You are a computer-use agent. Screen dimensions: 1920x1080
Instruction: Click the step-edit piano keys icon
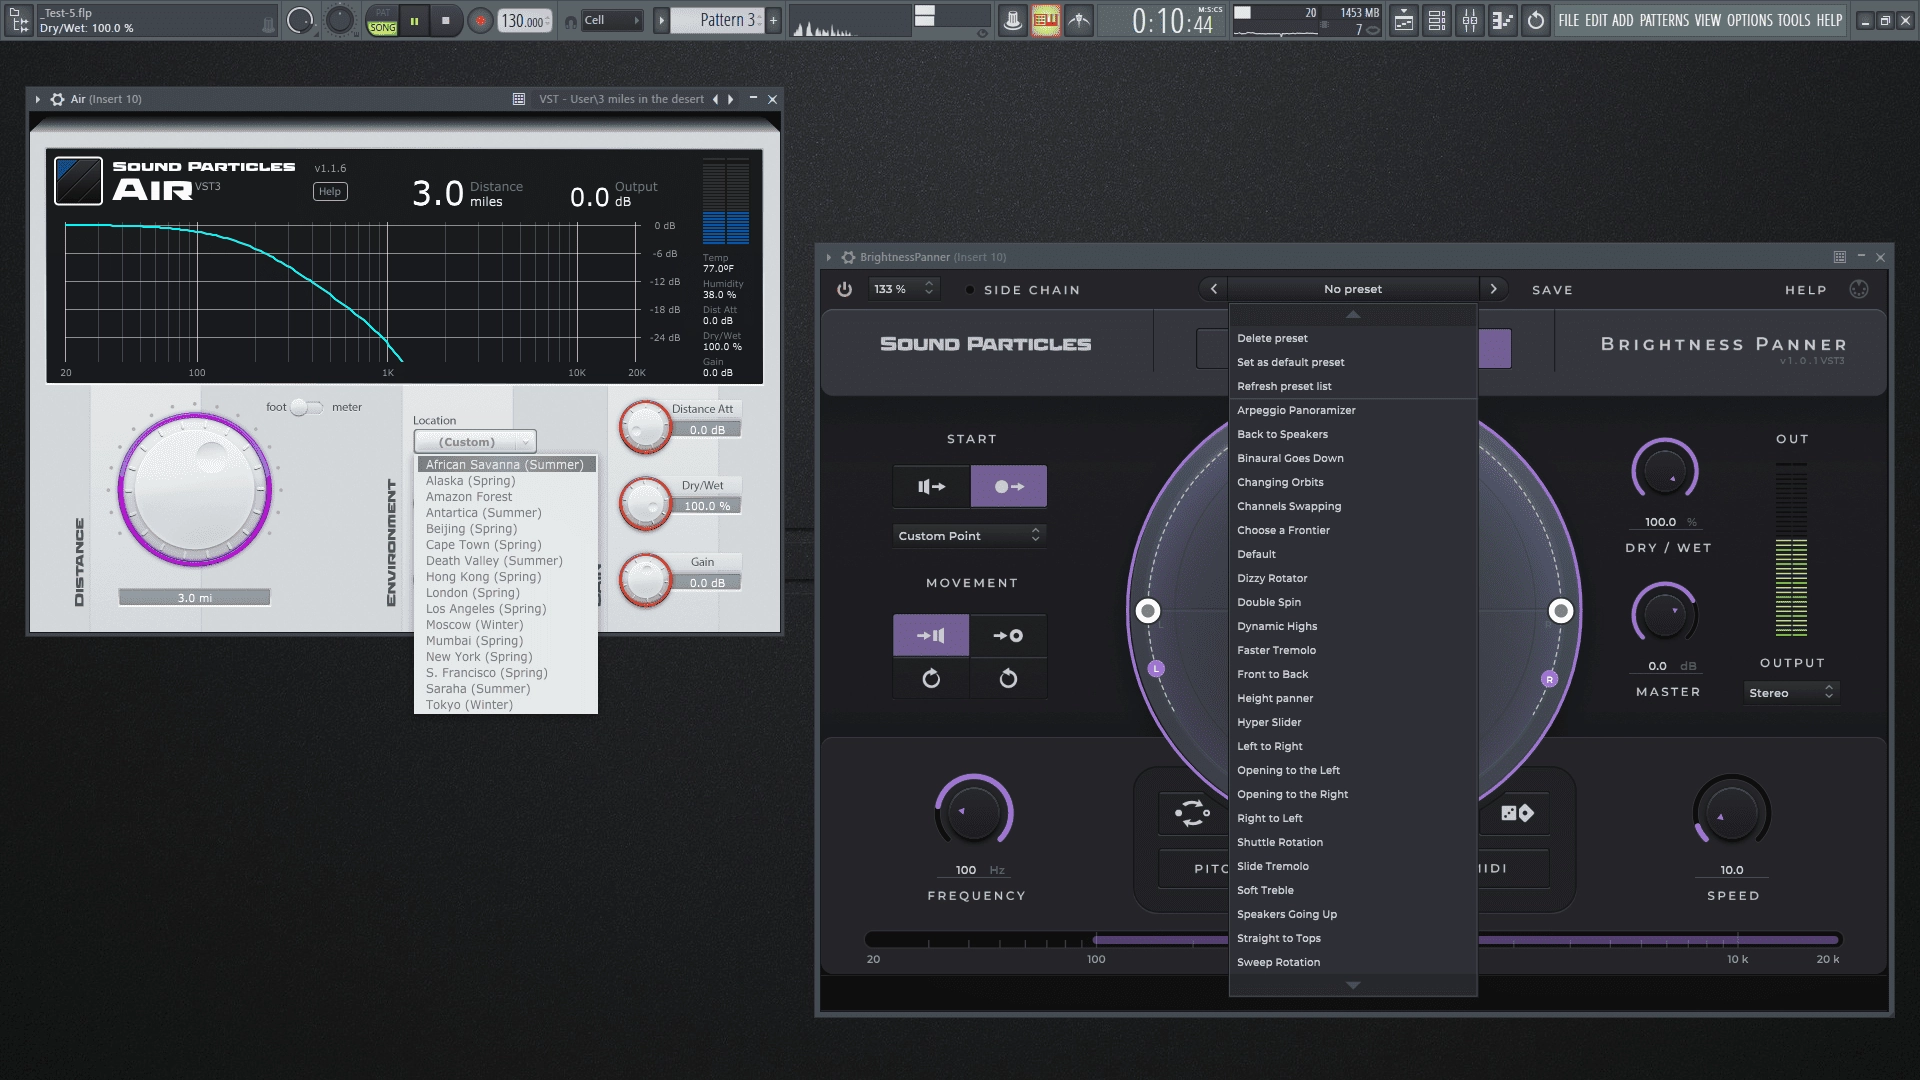click(x=1045, y=20)
